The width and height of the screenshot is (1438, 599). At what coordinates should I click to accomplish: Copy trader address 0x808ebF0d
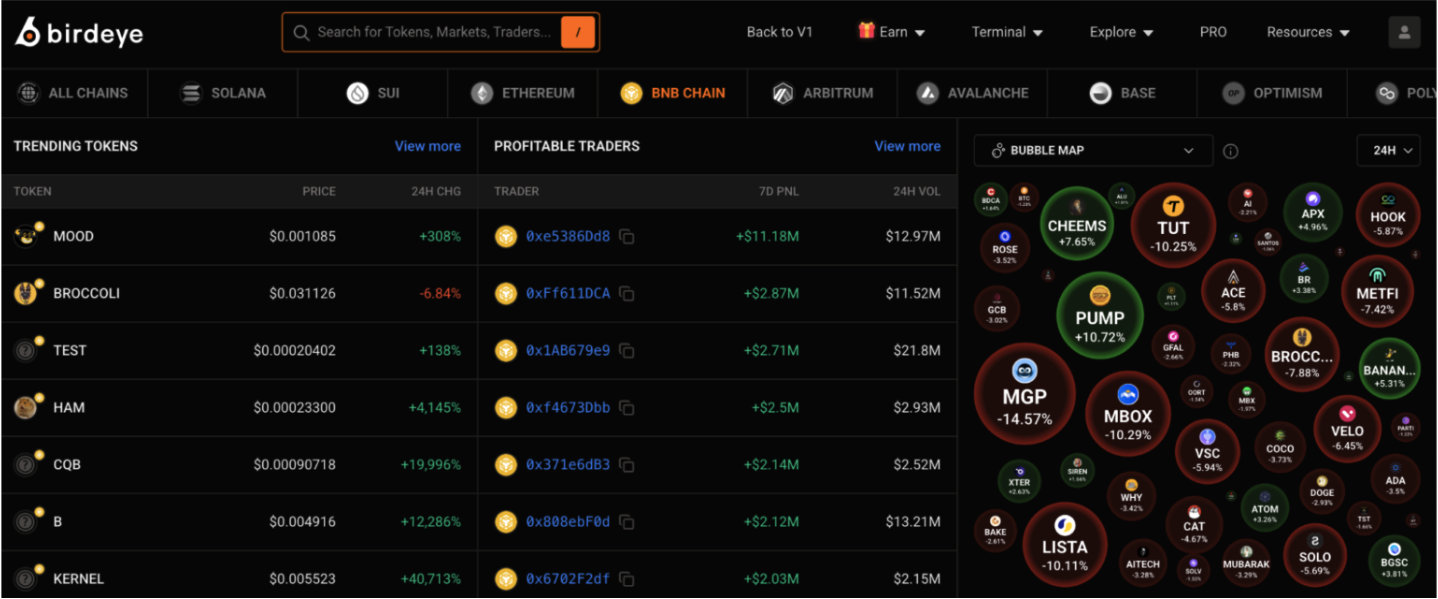(627, 522)
